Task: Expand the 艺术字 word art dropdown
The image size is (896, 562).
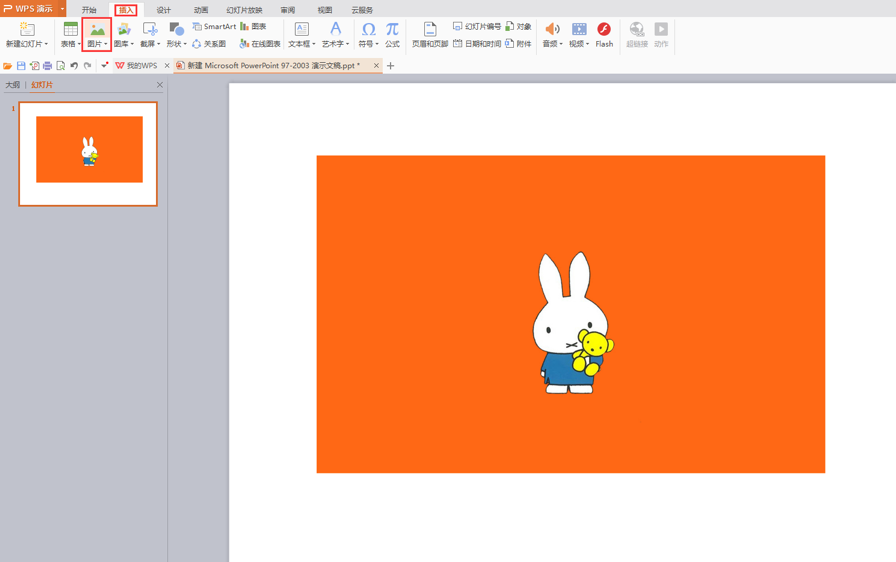Action: [347, 44]
